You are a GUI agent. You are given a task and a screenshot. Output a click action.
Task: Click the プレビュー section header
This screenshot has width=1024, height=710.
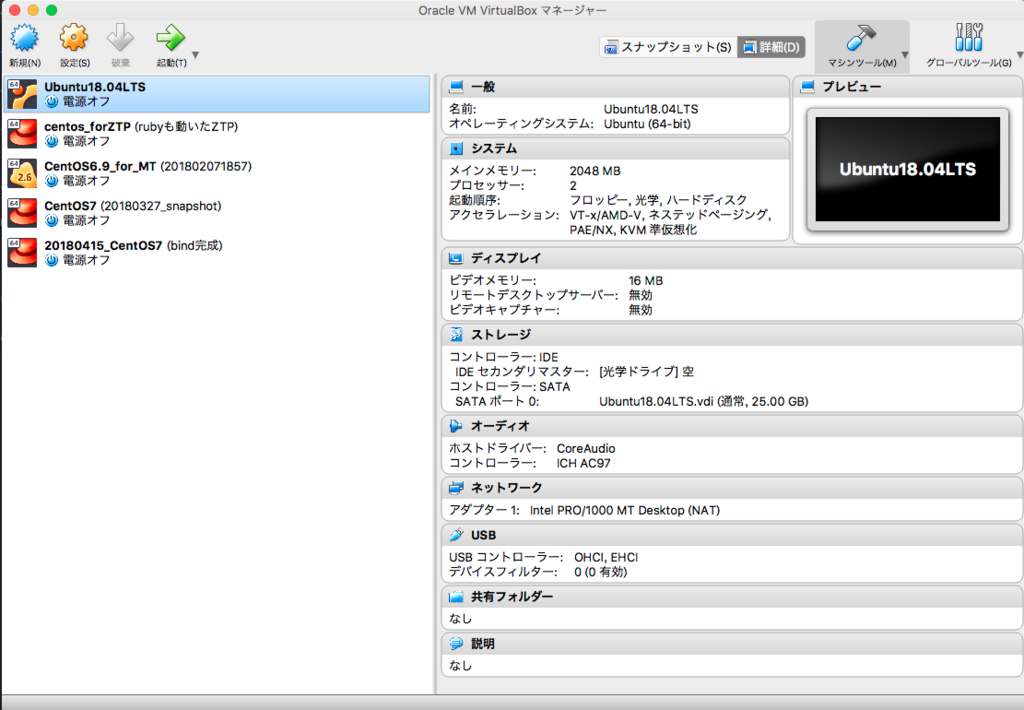point(908,87)
